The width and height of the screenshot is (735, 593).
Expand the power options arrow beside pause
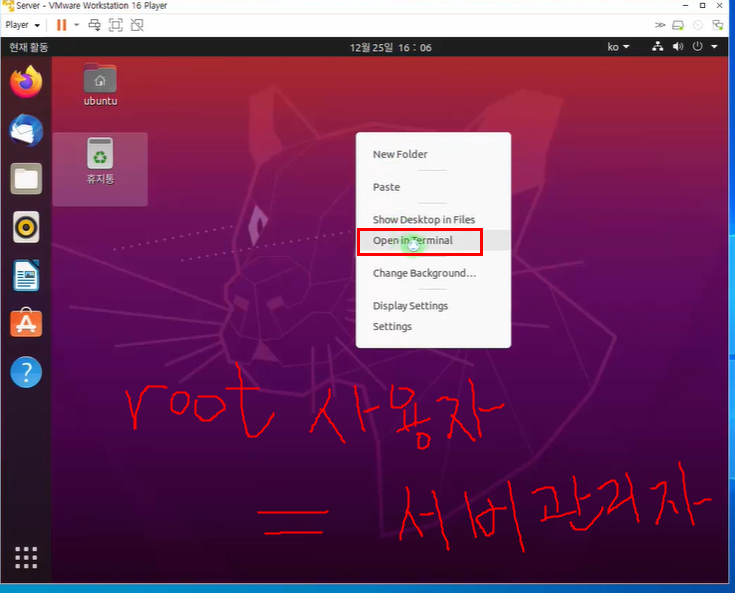[x=76, y=25]
